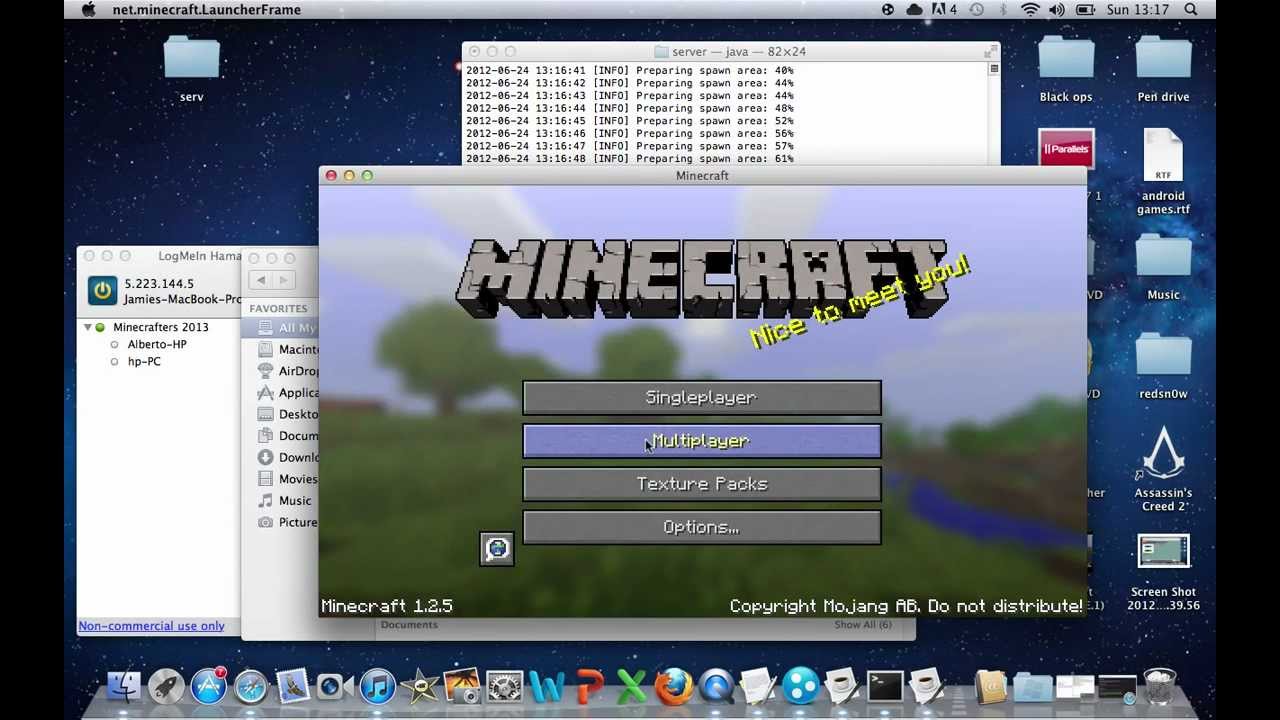This screenshot has width=1280, height=720.
Task: Open the Apple menu
Action: click(88, 9)
